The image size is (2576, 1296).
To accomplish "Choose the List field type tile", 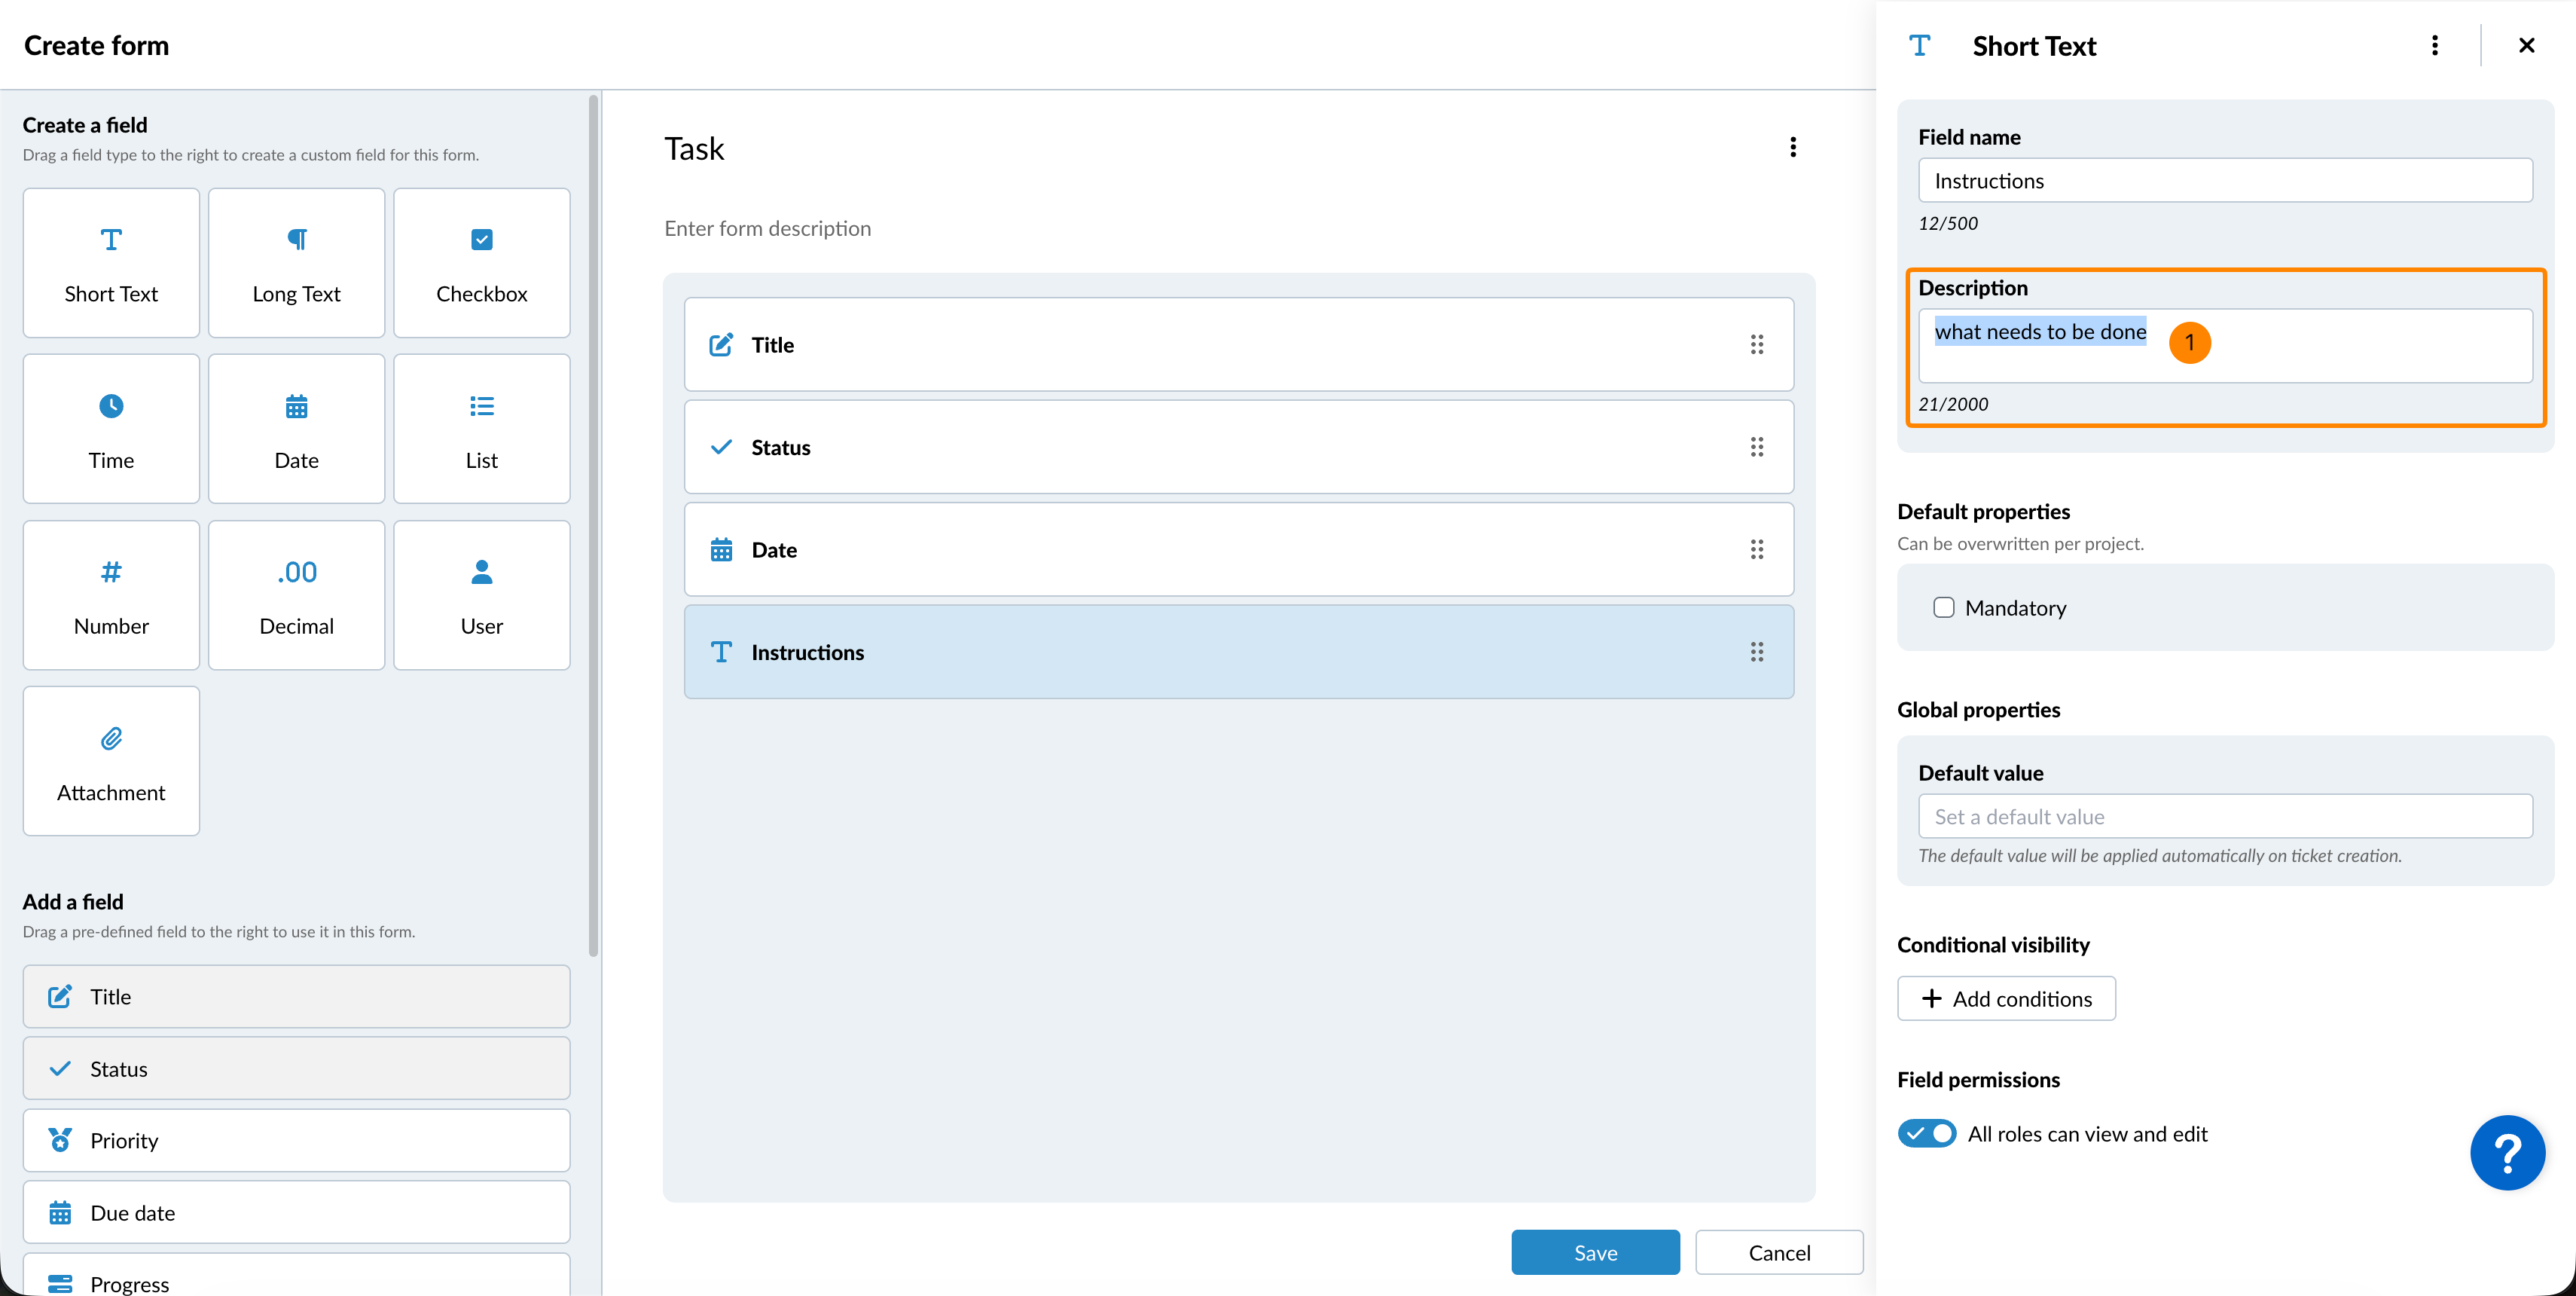I will click(481, 429).
